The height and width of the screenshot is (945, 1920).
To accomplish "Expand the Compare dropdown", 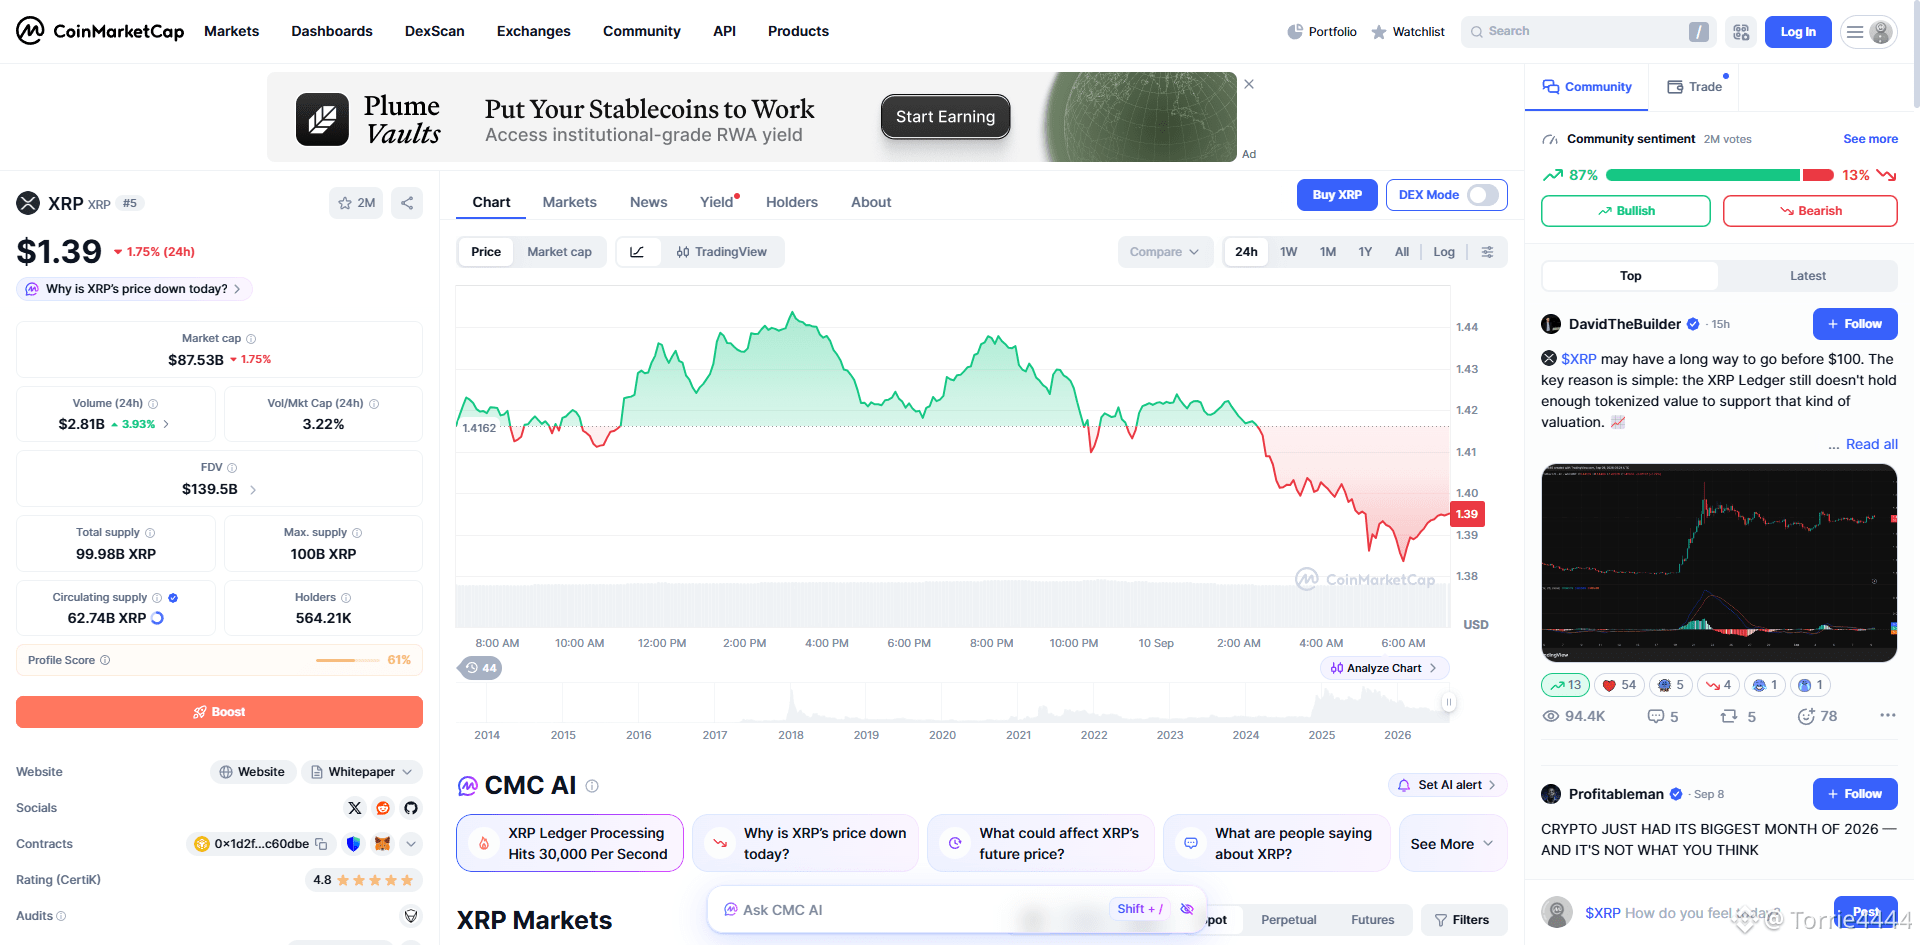I will point(1165,252).
